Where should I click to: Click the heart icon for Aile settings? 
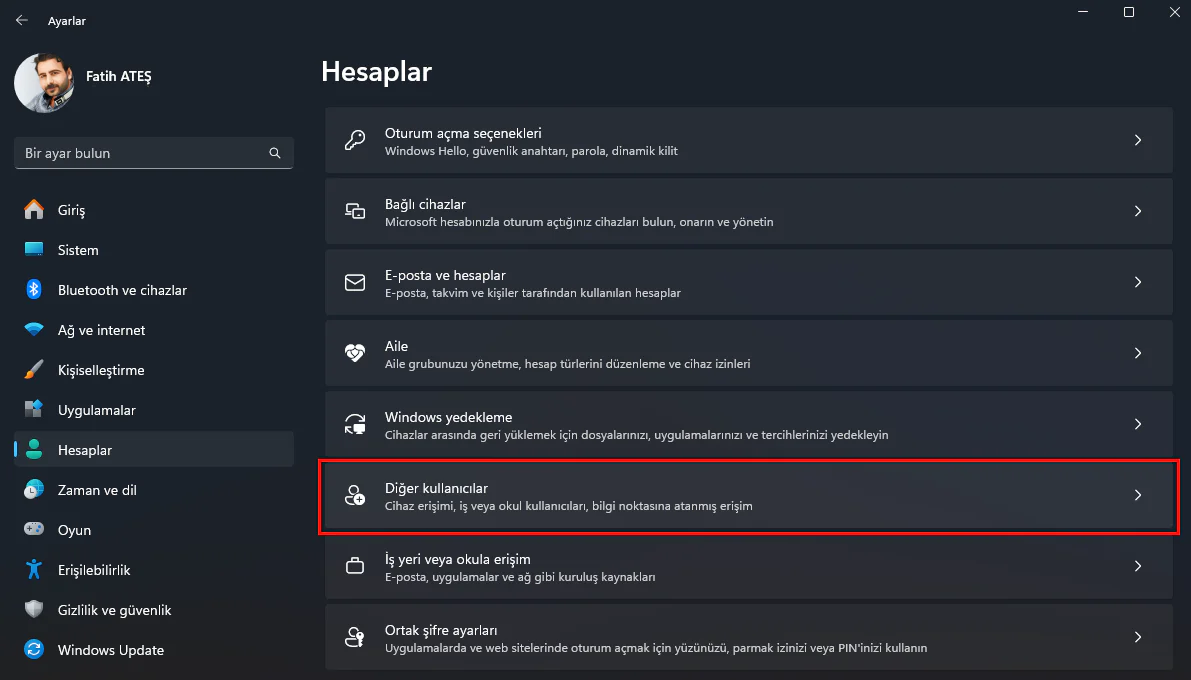point(355,353)
